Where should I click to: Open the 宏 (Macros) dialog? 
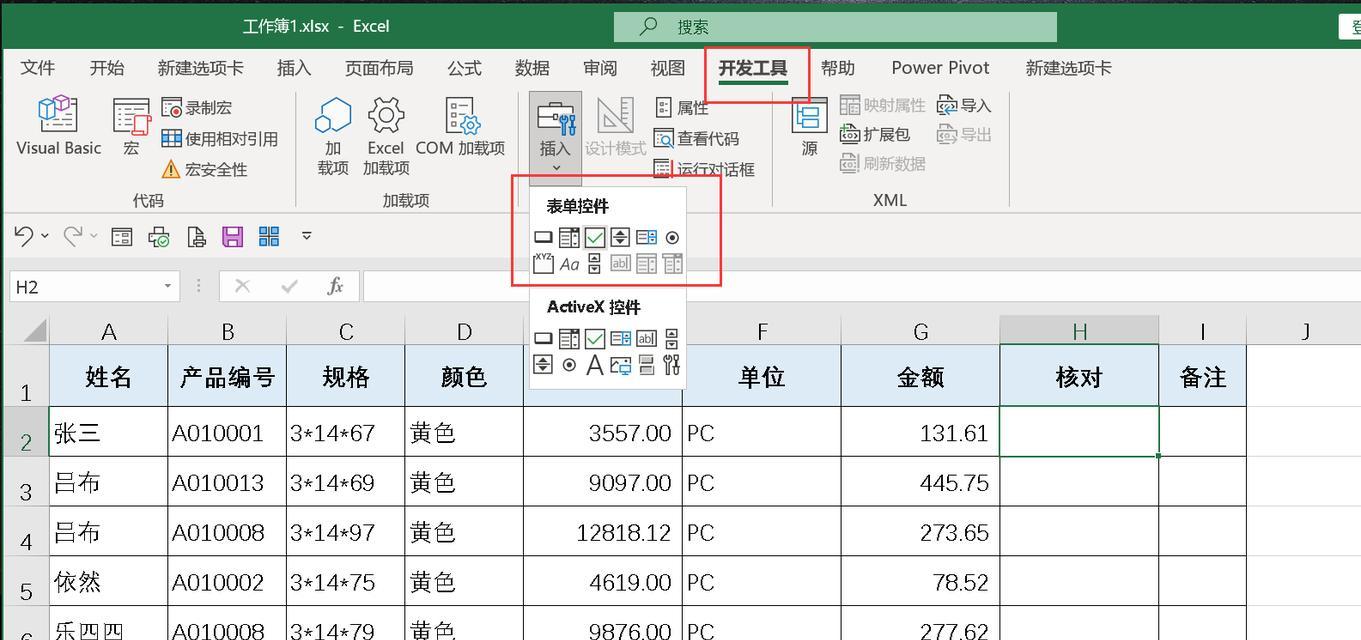coord(131,125)
